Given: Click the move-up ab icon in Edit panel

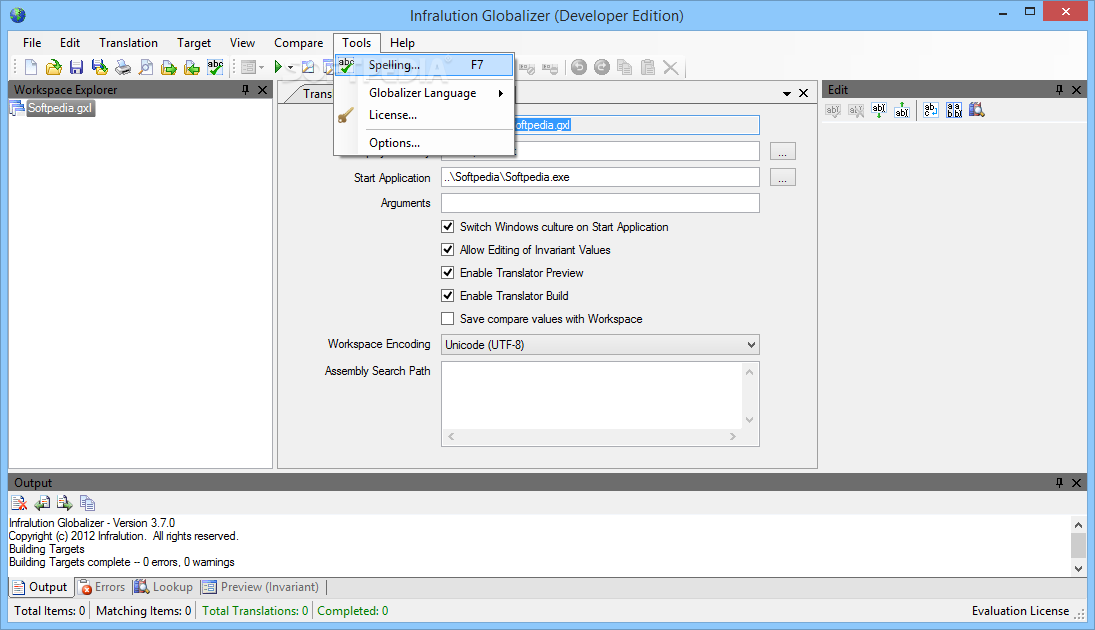Looking at the screenshot, I should (902, 110).
